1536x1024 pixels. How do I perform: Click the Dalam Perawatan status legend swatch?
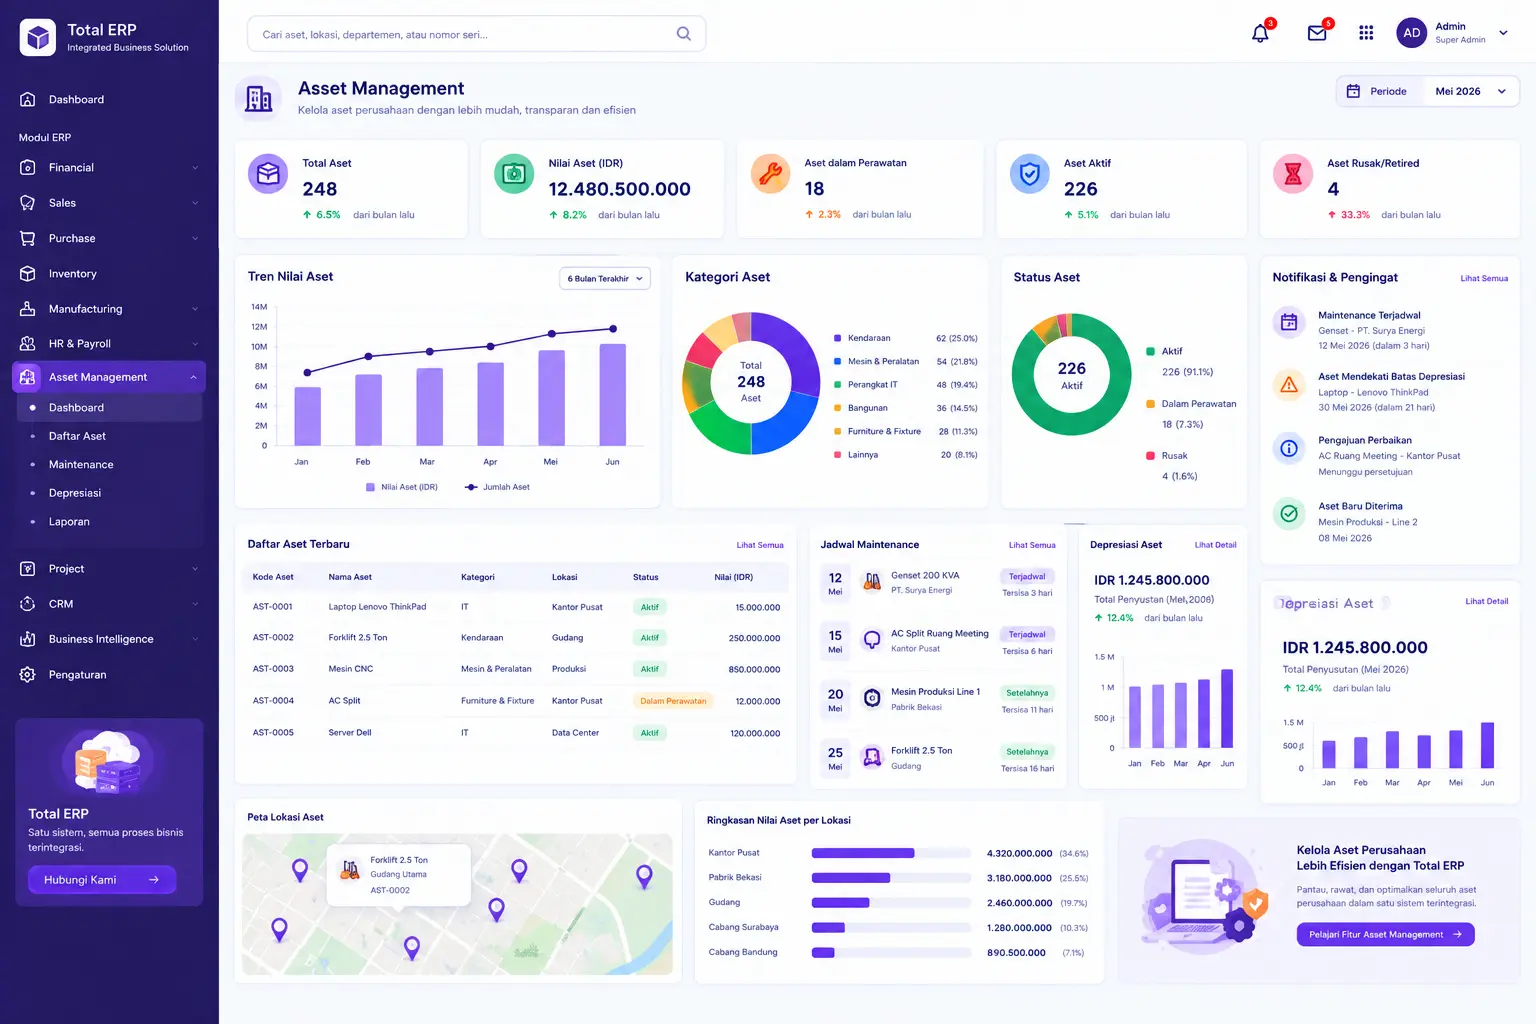pos(1150,404)
